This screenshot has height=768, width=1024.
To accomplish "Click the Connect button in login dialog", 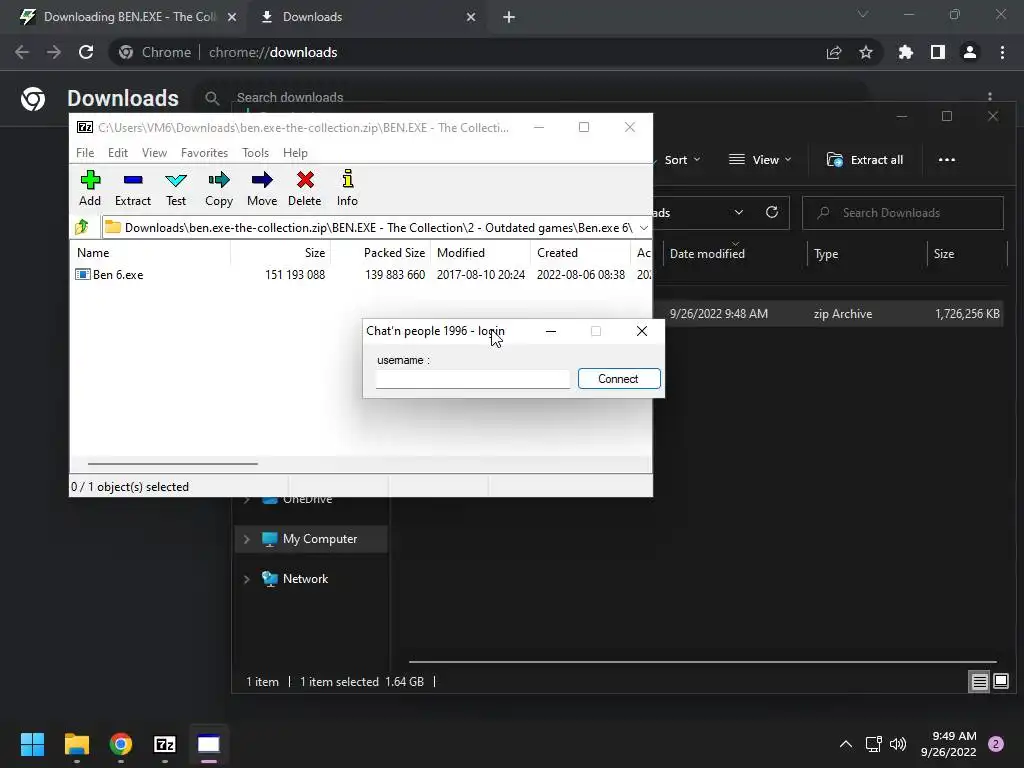I will (x=619, y=379).
